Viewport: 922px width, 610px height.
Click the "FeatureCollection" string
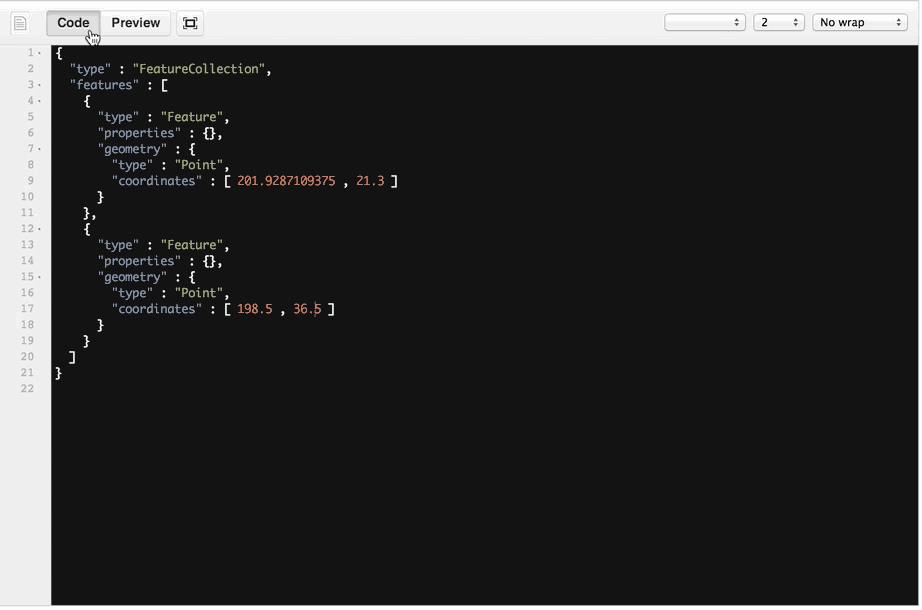(x=199, y=69)
